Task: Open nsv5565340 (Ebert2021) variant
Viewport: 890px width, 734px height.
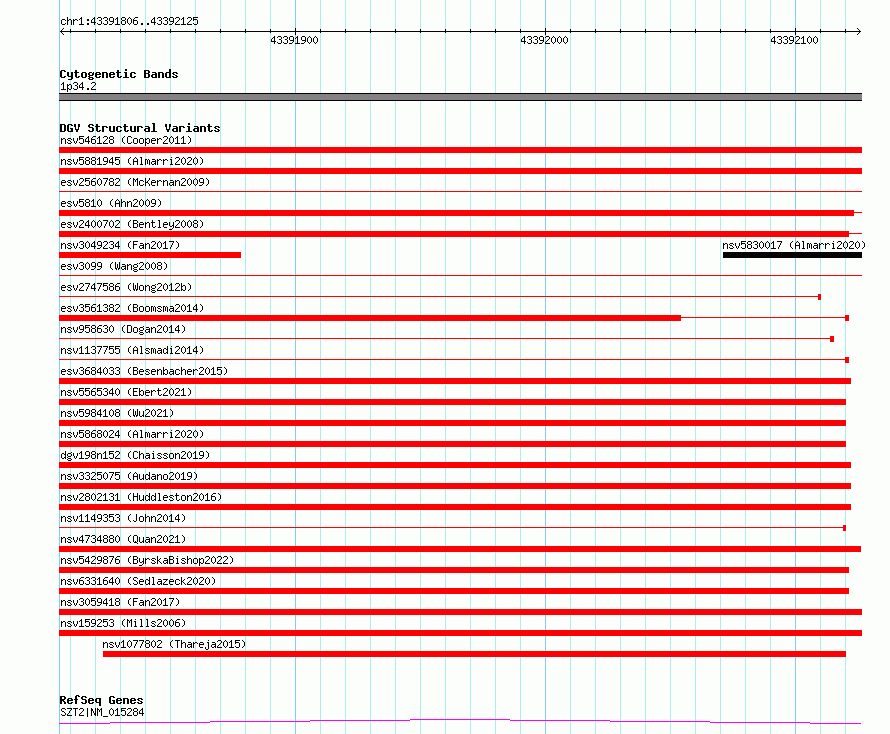Action: [126, 392]
